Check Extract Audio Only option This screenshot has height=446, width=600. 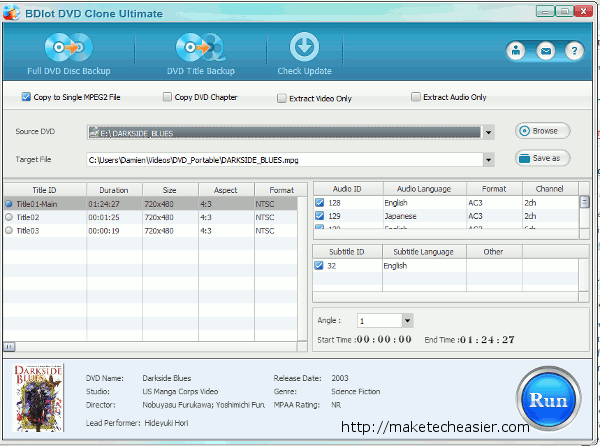[415, 98]
